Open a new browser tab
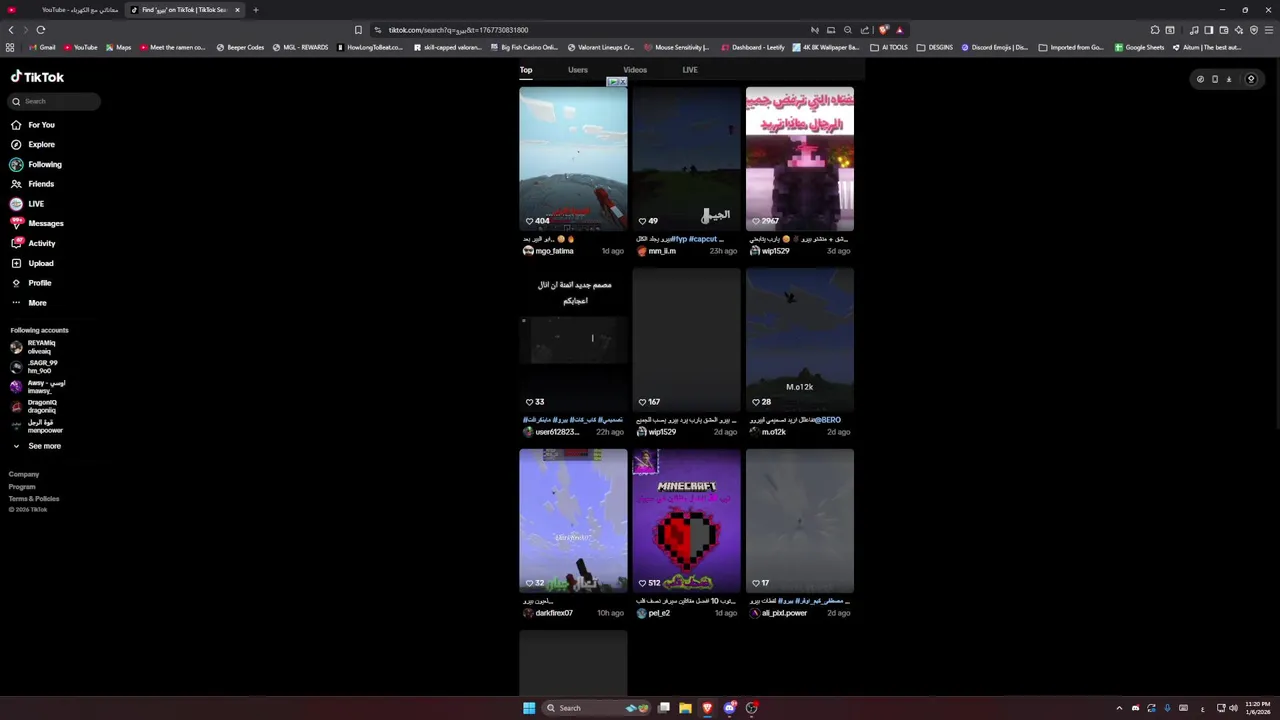Image resolution: width=1280 pixels, height=720 pixels. tap(255, 10)
